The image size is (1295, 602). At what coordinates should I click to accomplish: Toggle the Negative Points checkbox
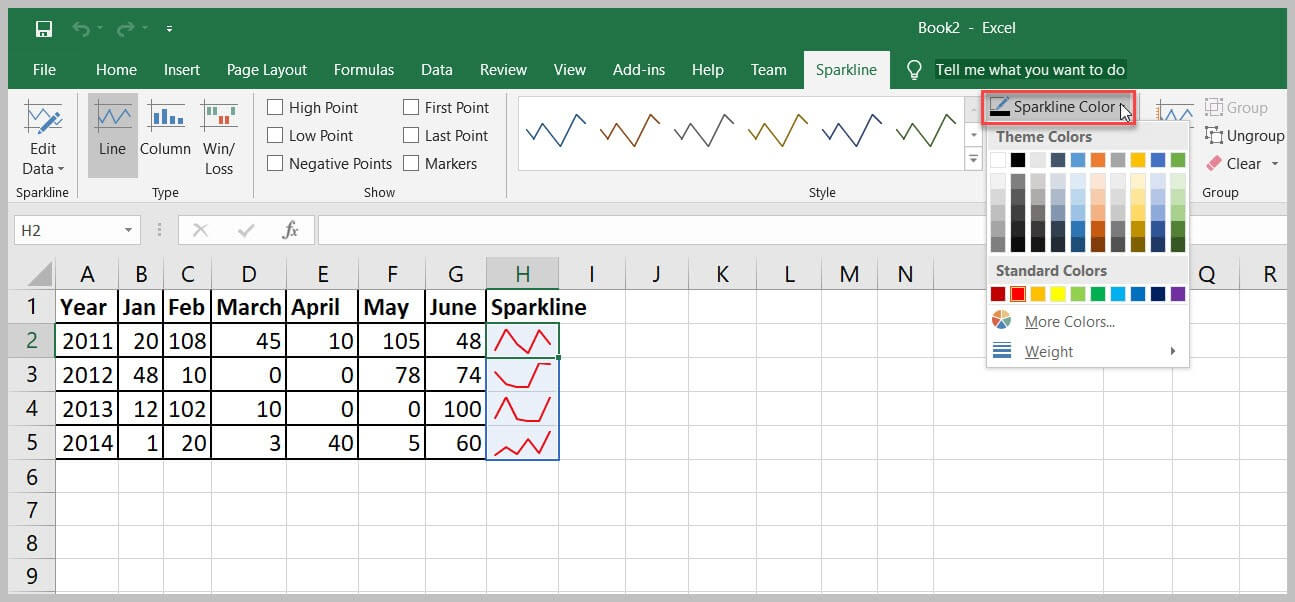[x=276, y=164]
